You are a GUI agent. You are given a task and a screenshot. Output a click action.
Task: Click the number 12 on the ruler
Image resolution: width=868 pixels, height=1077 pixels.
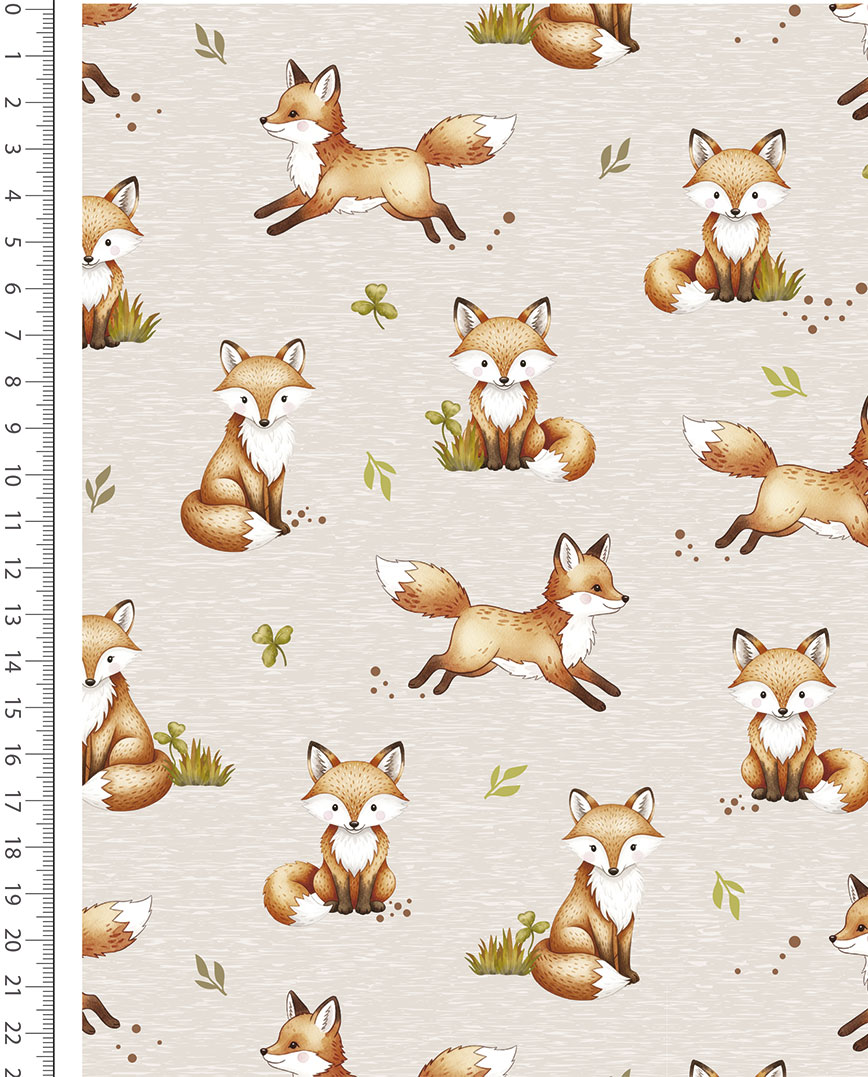click(13, 570)
